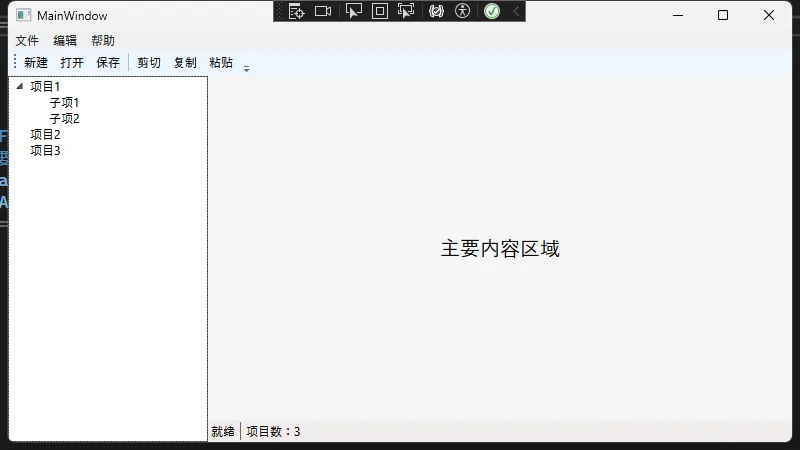Open the Live Visual Tree debug icon
Image resolution: width=800 pixels, height=450 pixels.
[x=296, y=11]
